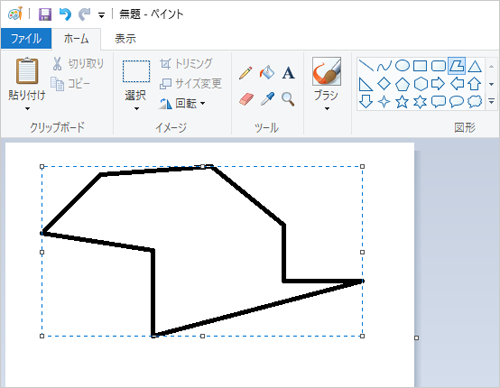Select the Hexagon shape

[x=420, y=84]
